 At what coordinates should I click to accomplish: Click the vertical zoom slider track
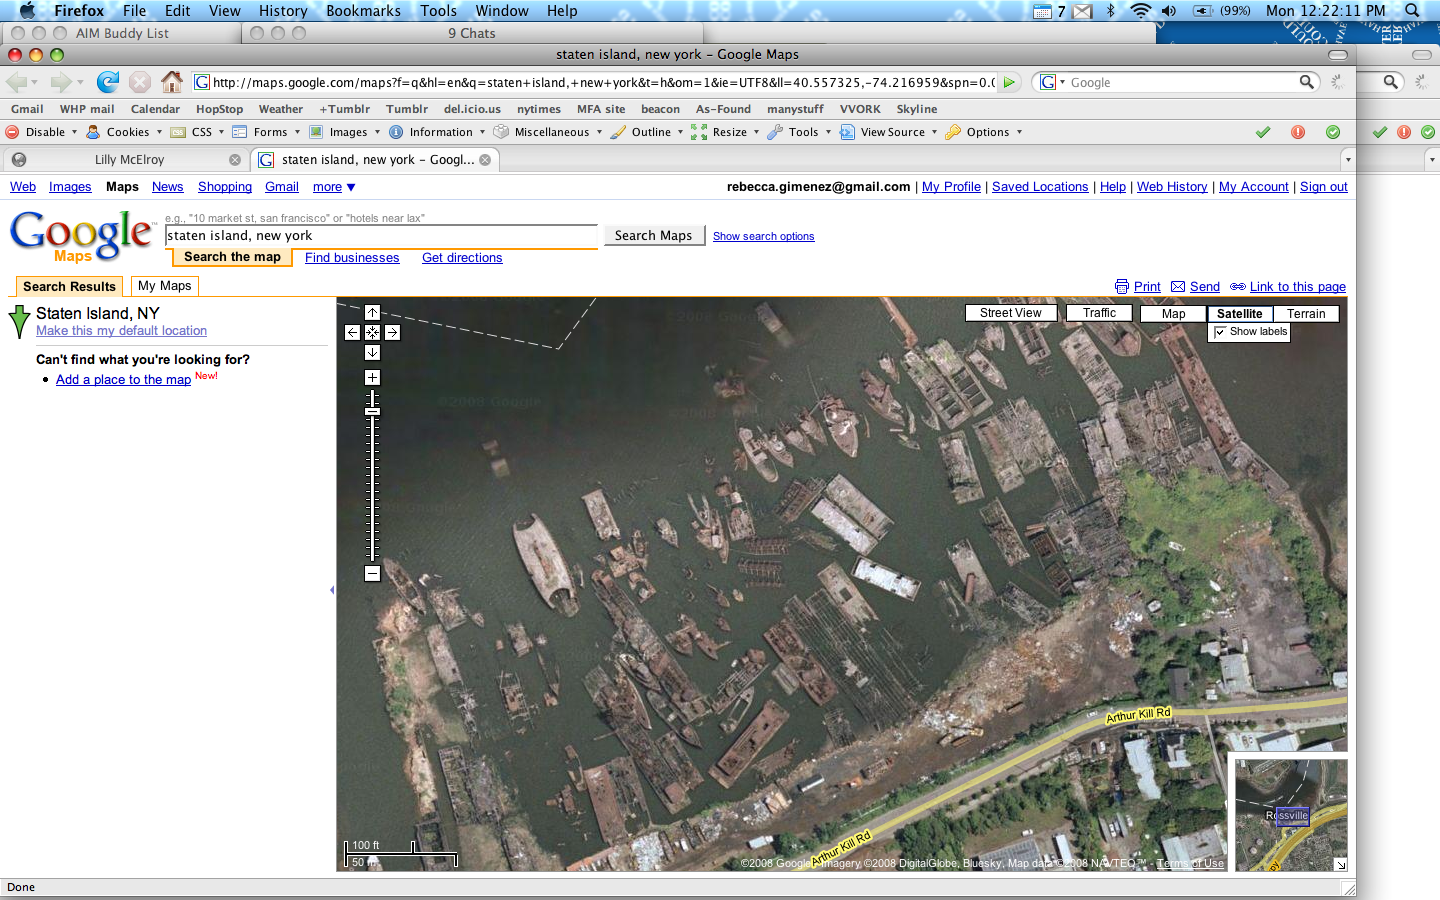coord(372,476)
